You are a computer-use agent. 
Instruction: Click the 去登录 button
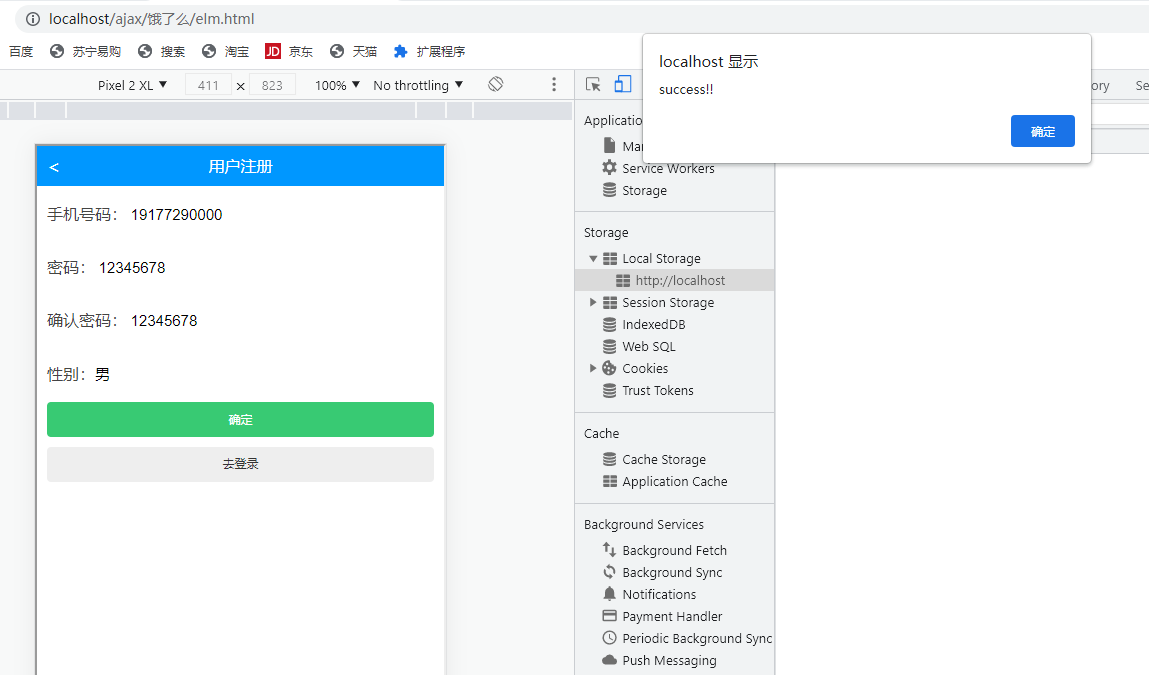[x=240, y=464]
